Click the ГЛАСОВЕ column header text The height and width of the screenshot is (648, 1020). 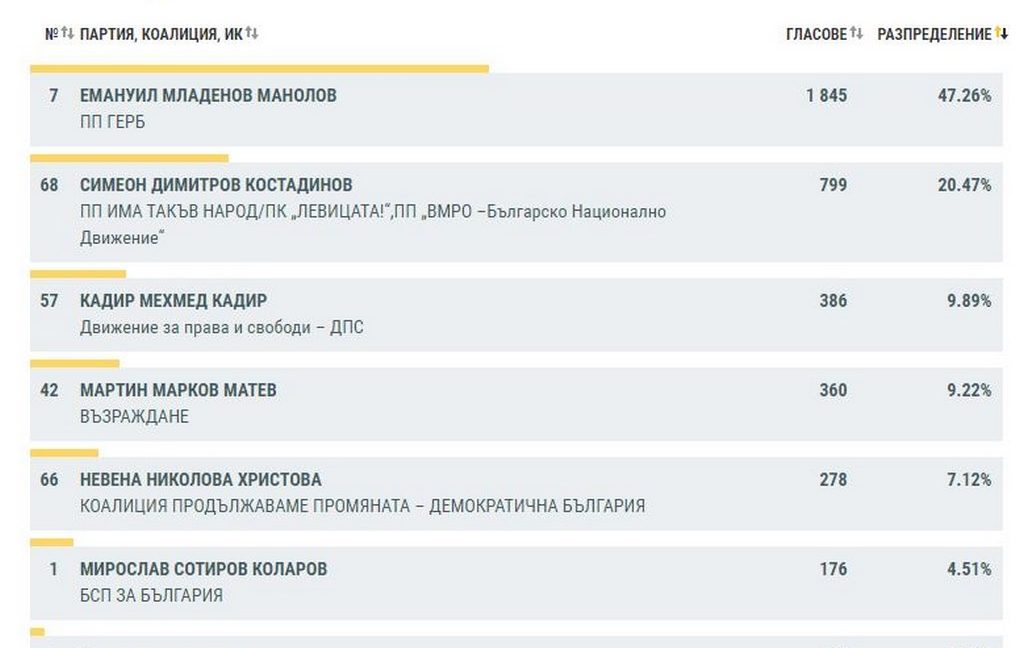[x=816, y=34]
